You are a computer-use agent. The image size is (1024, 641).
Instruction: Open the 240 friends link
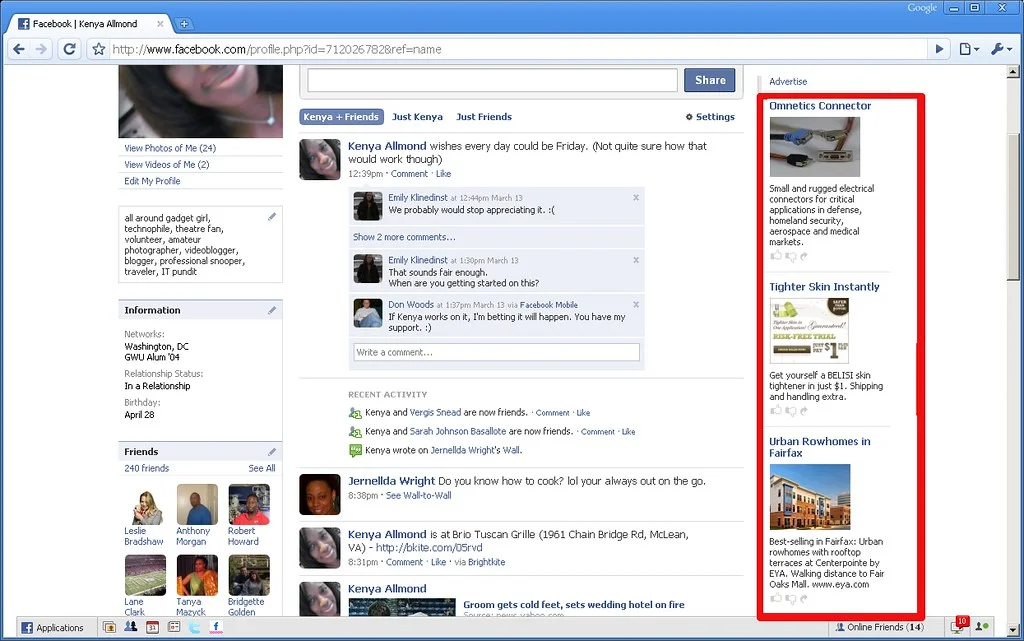pos(146,468)
